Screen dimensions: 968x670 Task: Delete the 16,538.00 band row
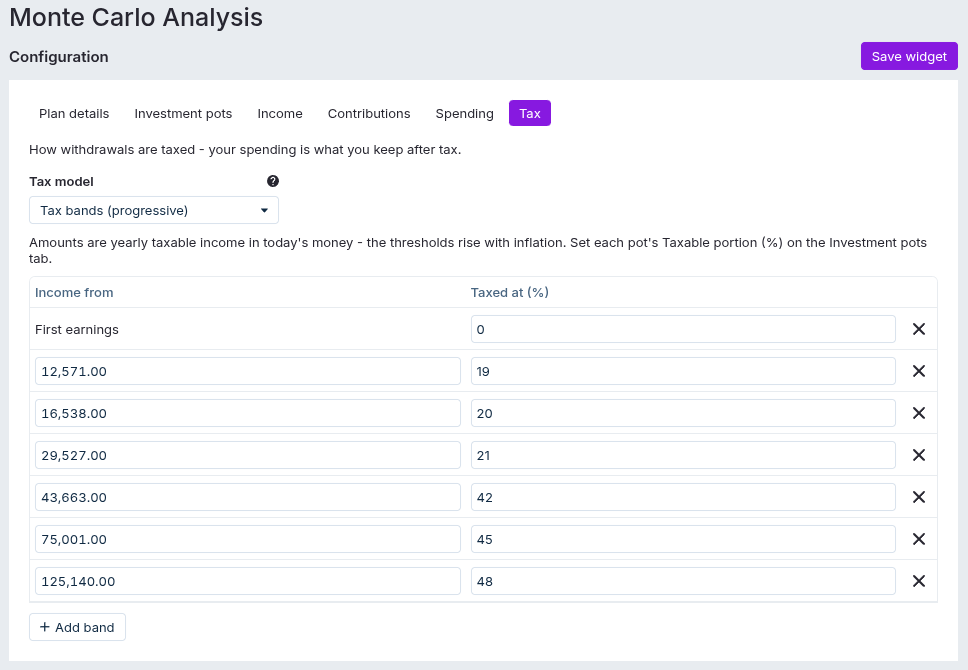pyautogui.click(x=919, y=413)
